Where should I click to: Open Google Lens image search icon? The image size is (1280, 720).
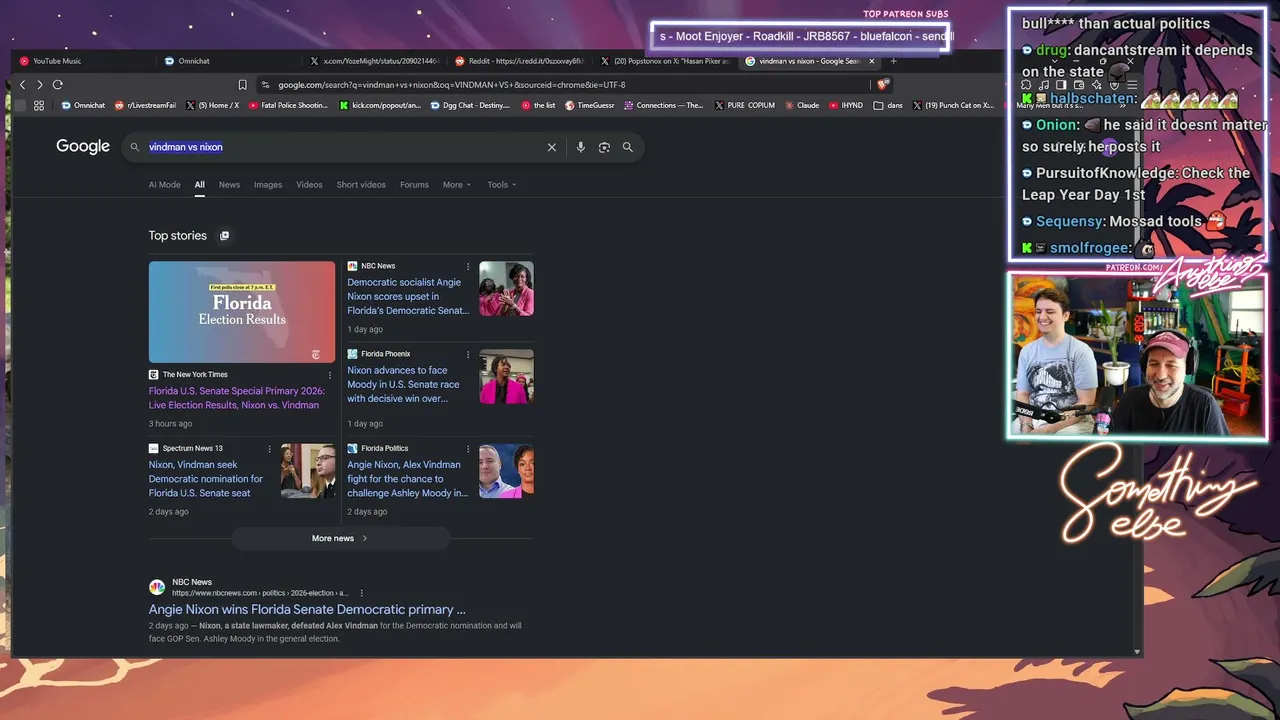[604, 147]
